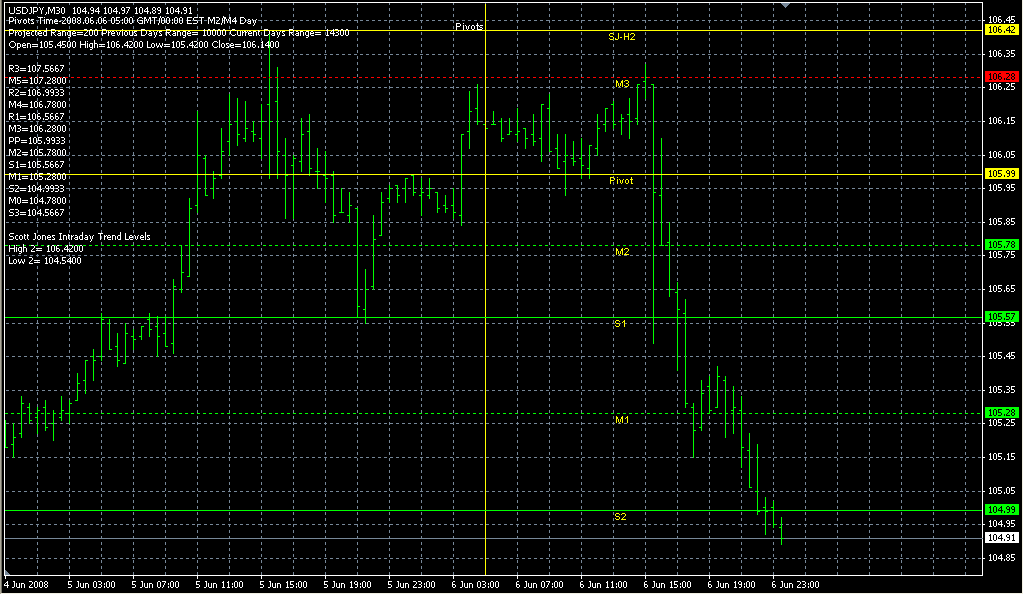
Task: Click the Pivots vertical line label
Action: (468, 27)
